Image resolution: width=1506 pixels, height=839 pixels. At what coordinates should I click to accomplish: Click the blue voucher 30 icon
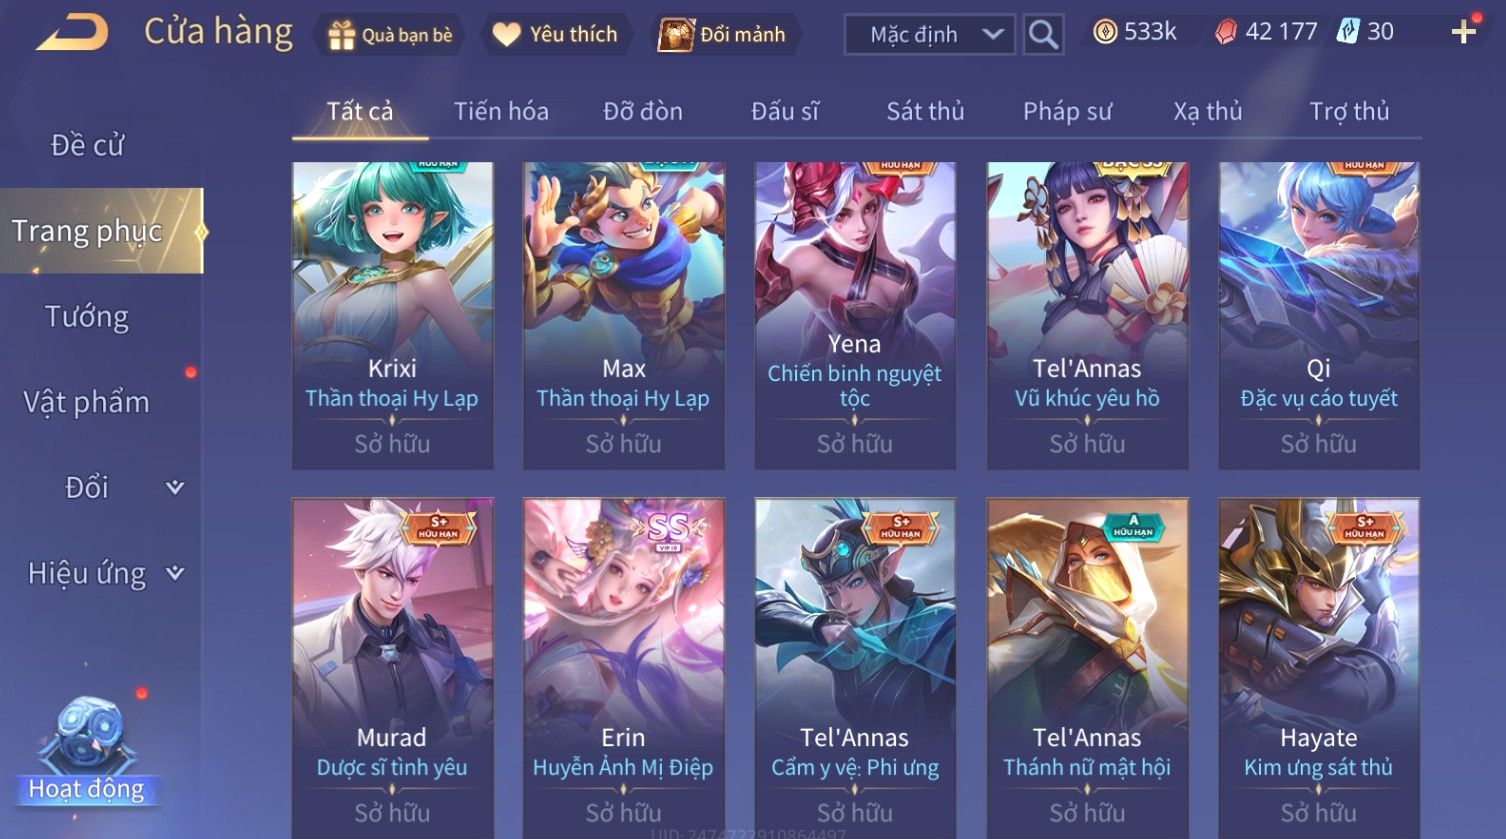point(1348,32)
